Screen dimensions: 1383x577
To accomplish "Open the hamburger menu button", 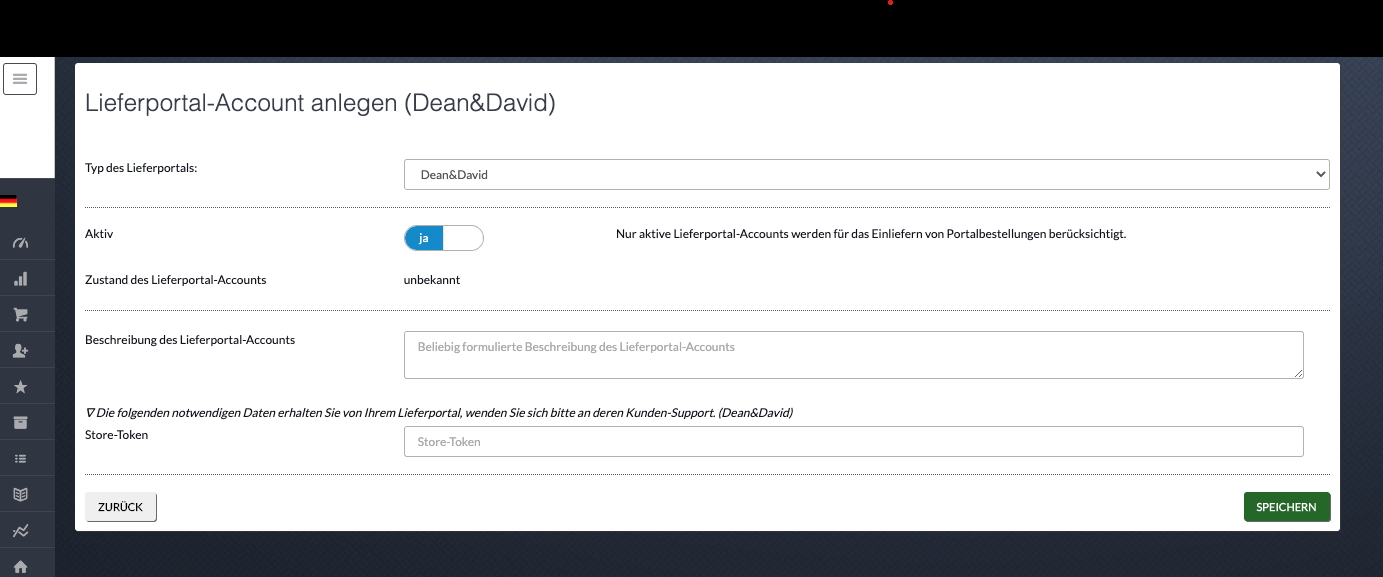I will [20, 79].
